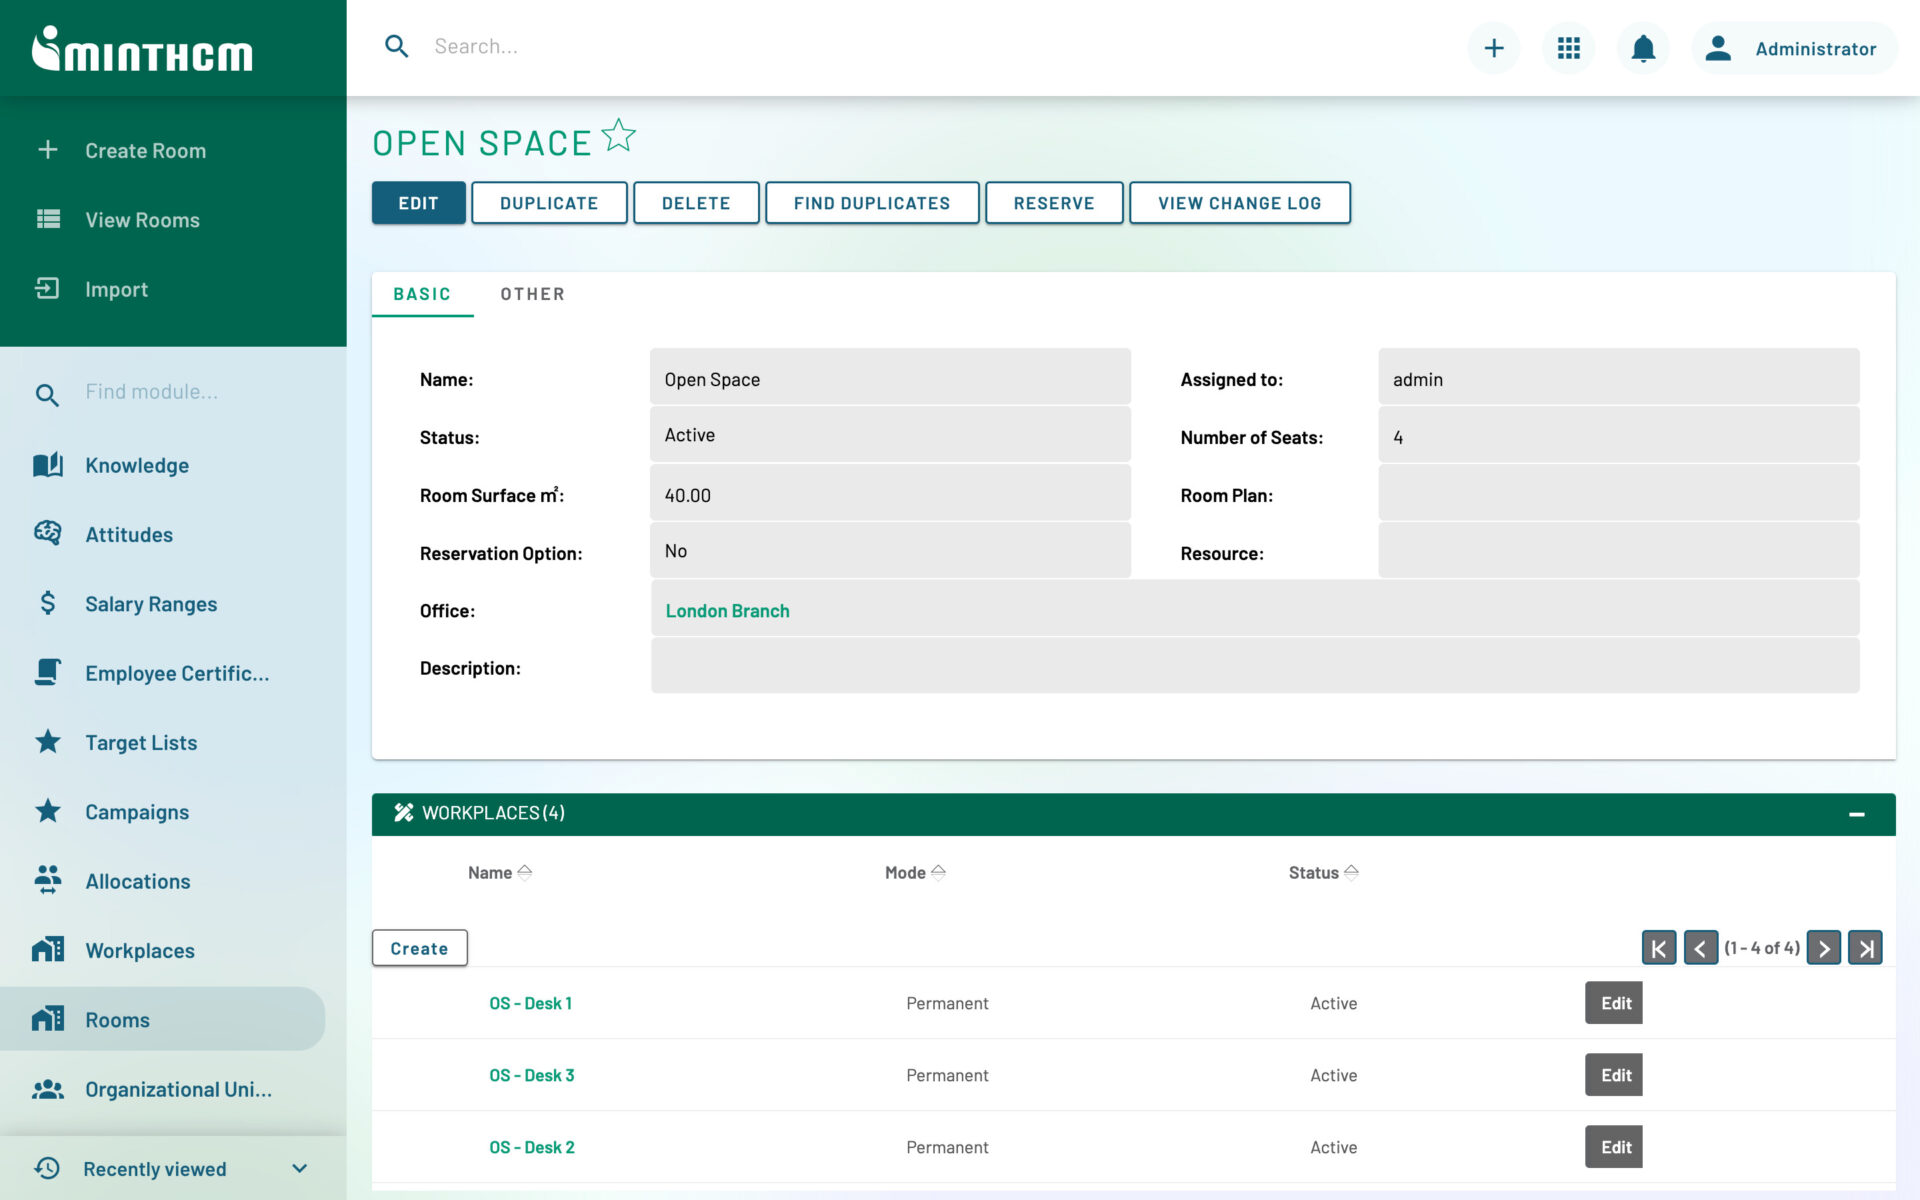The width and height of the screenshot is (1920, 1200).
Task: Open the search magnifier icon
Action: click(396, 46)
